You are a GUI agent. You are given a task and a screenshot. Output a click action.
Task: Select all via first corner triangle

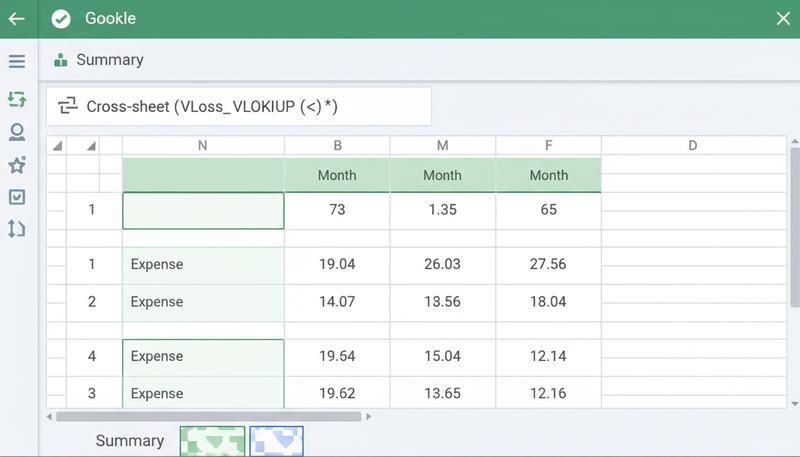pyautogui.click(x=57, y=146)
